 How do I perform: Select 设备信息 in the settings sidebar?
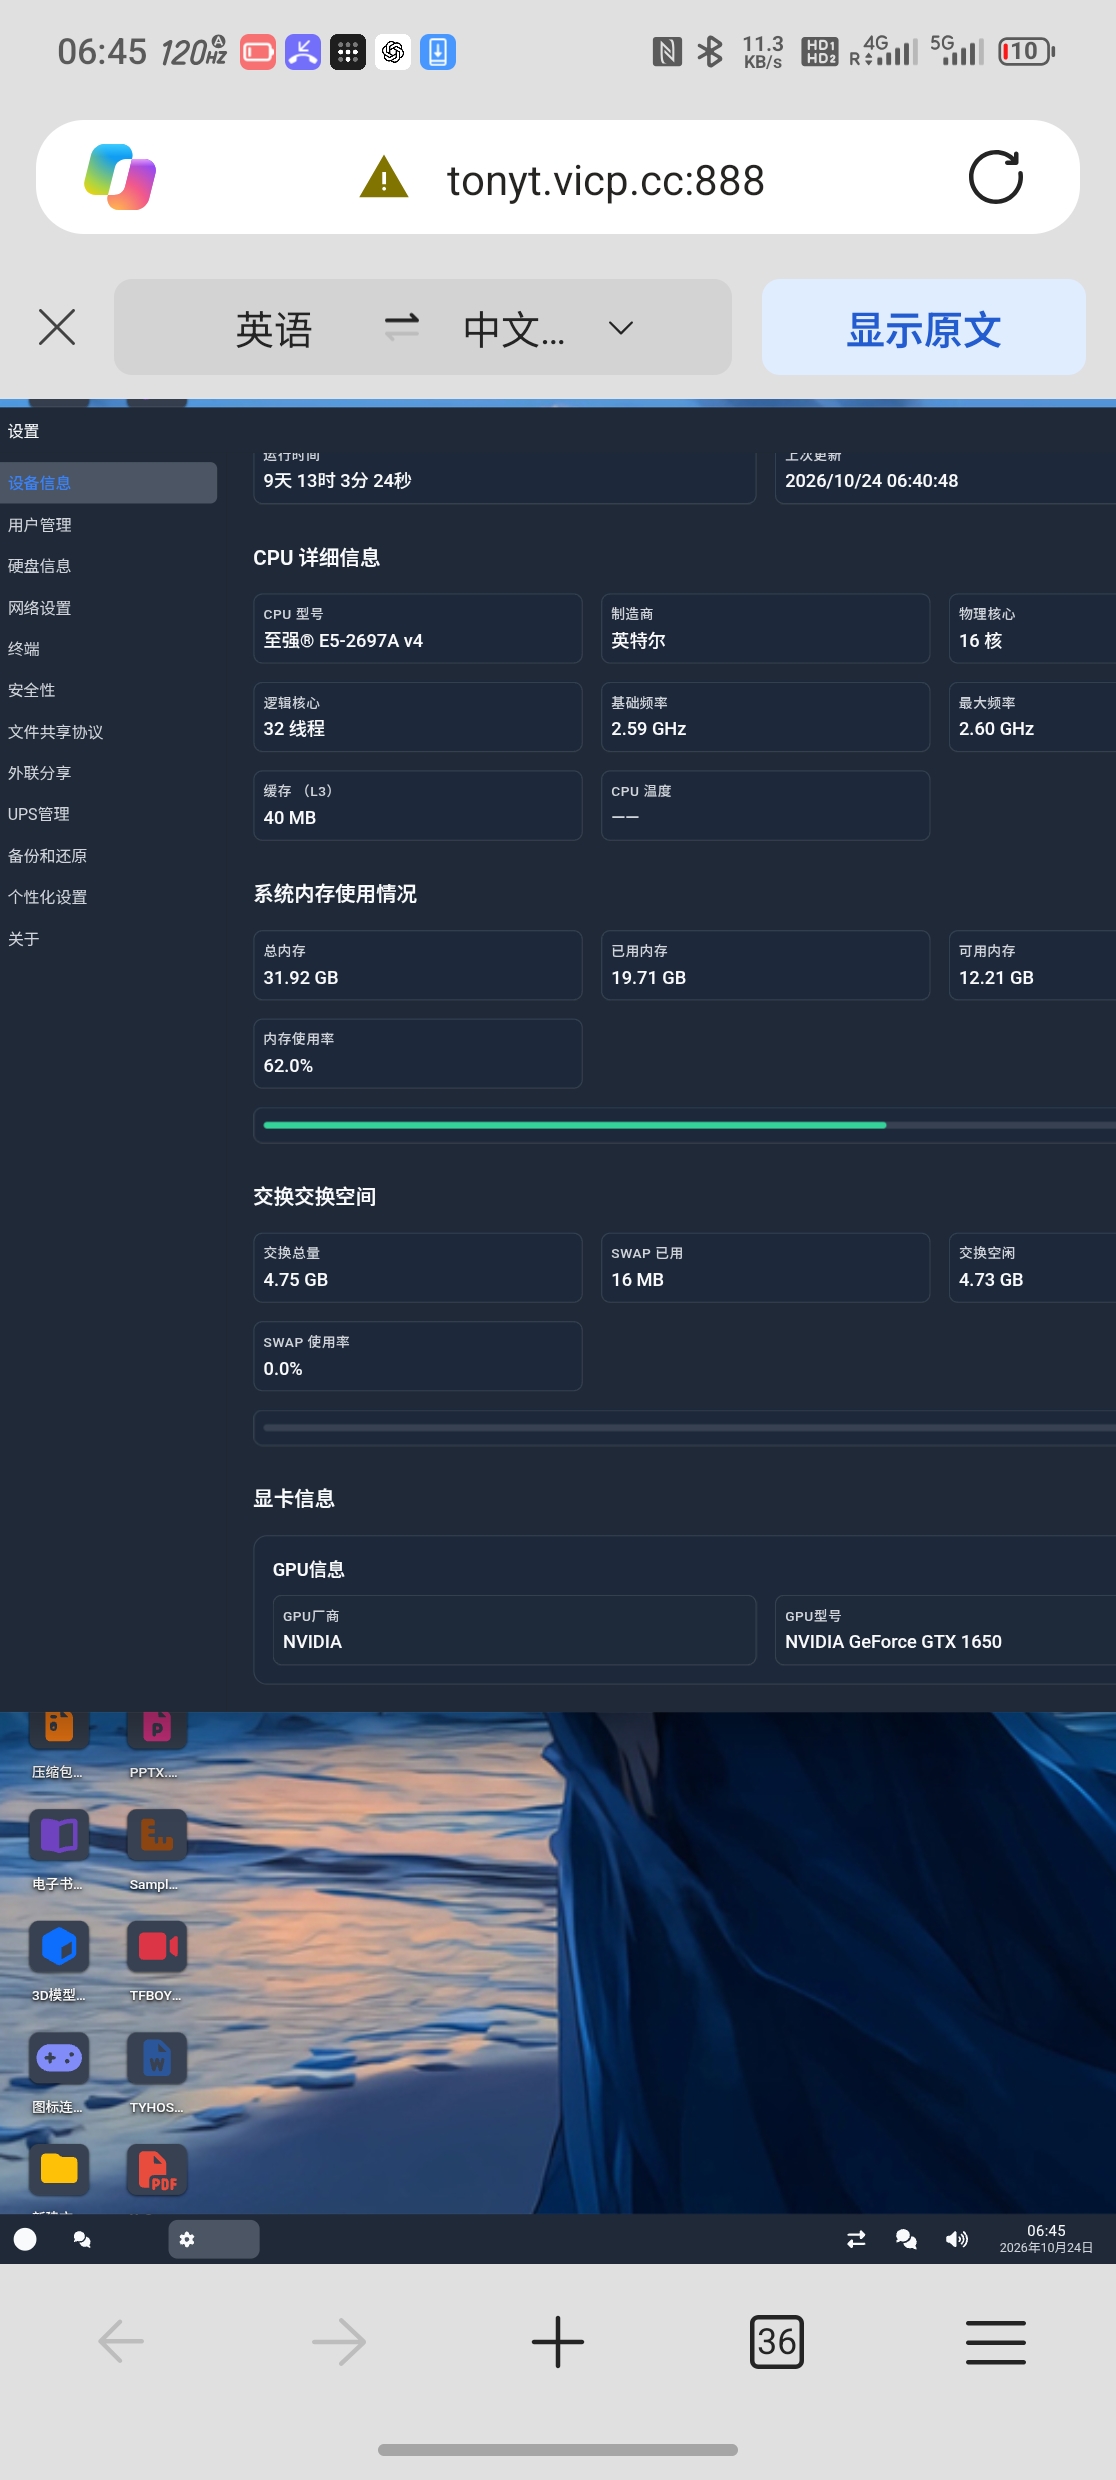108,483
